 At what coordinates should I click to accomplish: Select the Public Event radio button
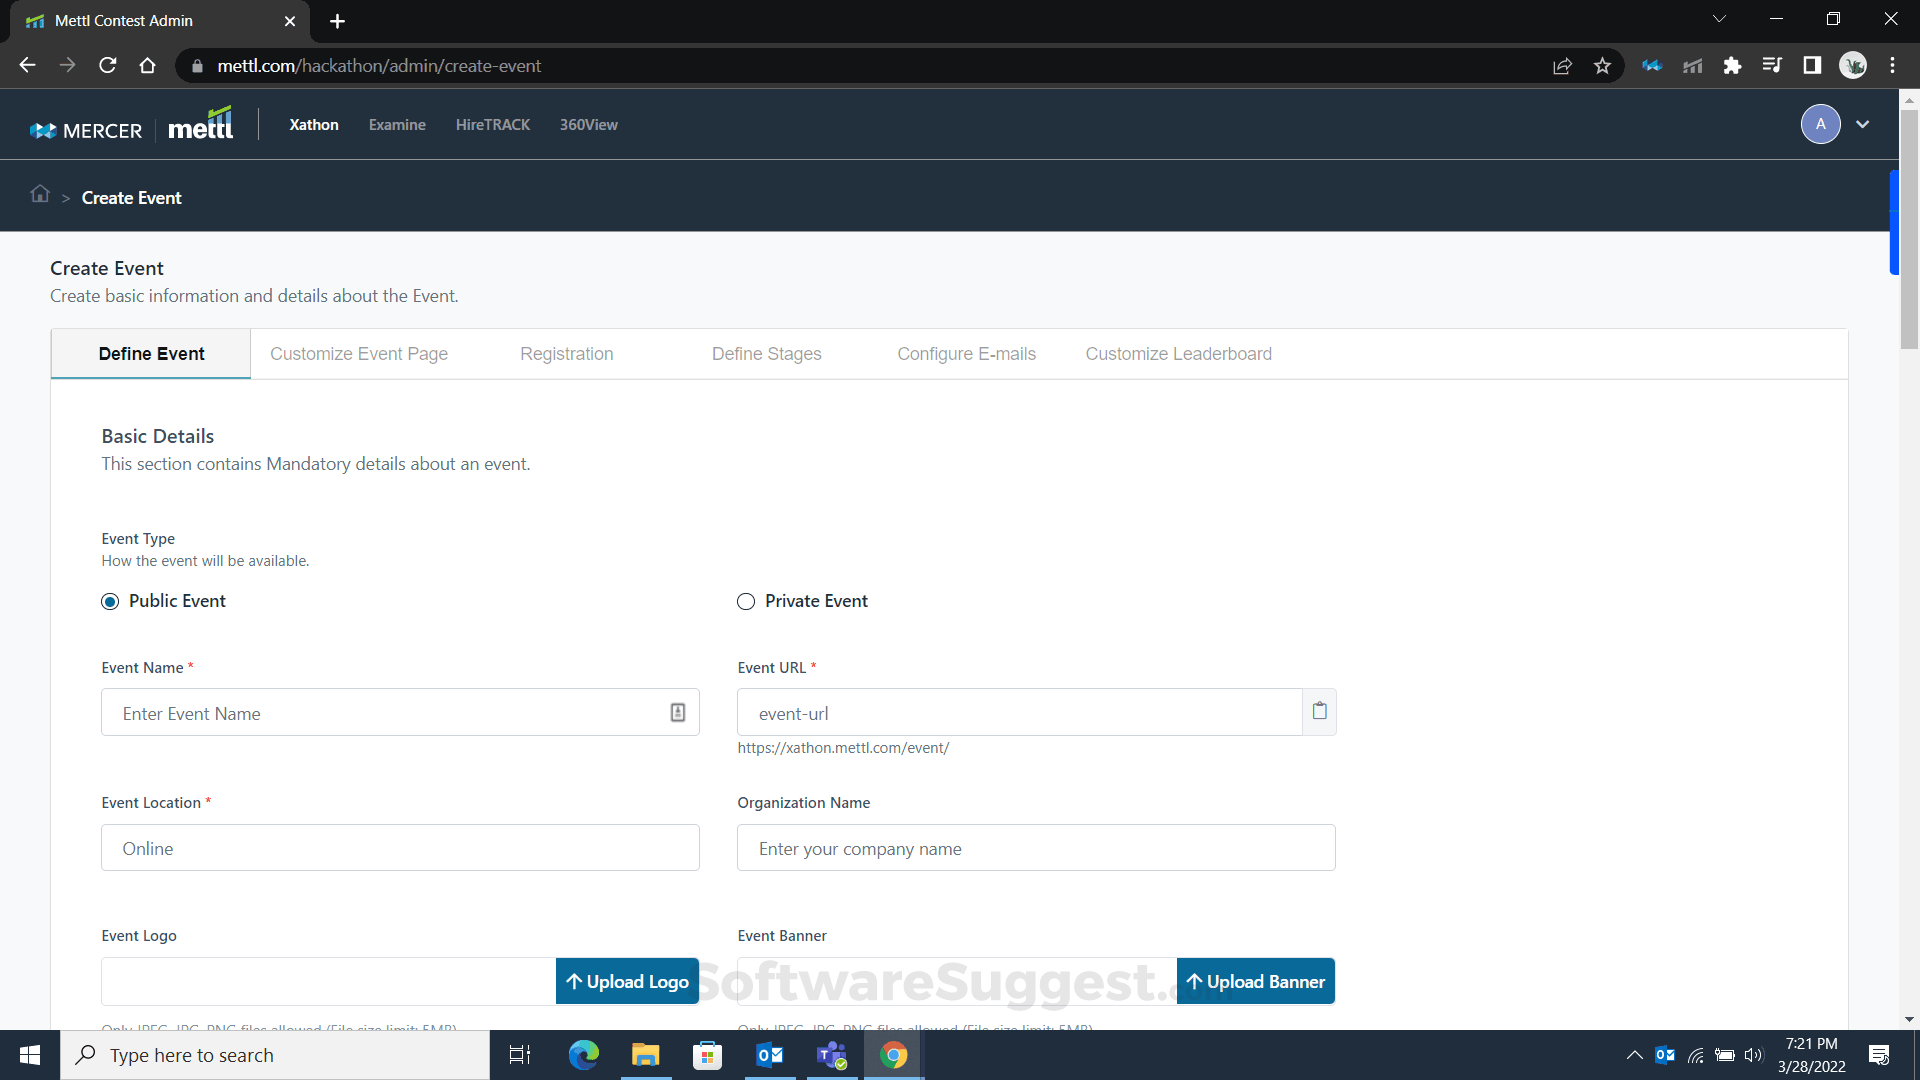110,601
